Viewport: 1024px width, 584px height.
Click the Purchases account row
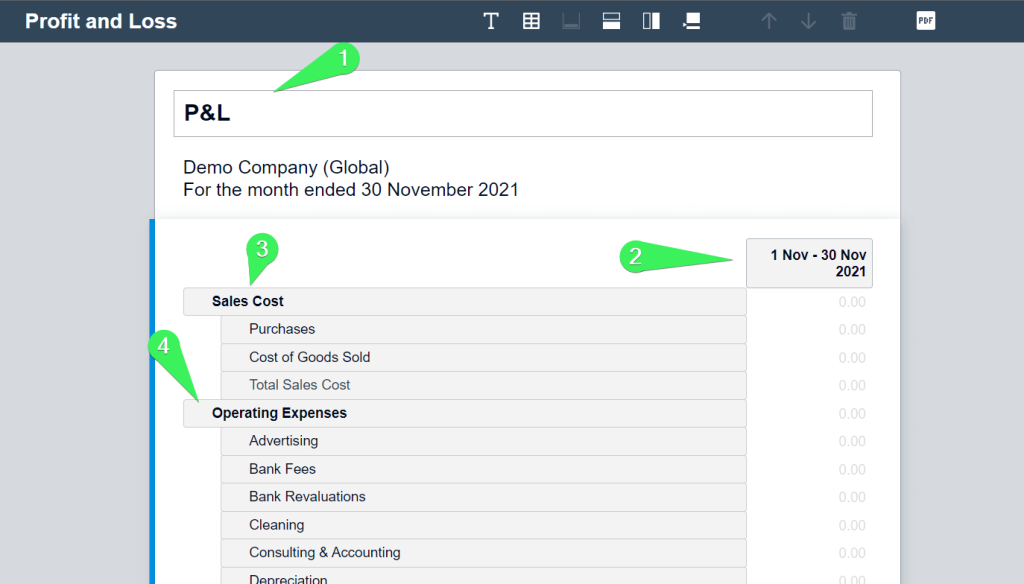483,329
